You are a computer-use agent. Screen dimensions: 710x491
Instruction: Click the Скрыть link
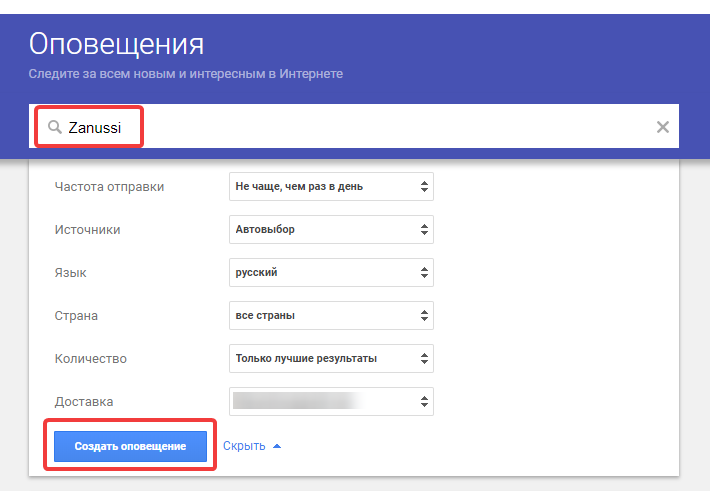(x=244, y=446)
